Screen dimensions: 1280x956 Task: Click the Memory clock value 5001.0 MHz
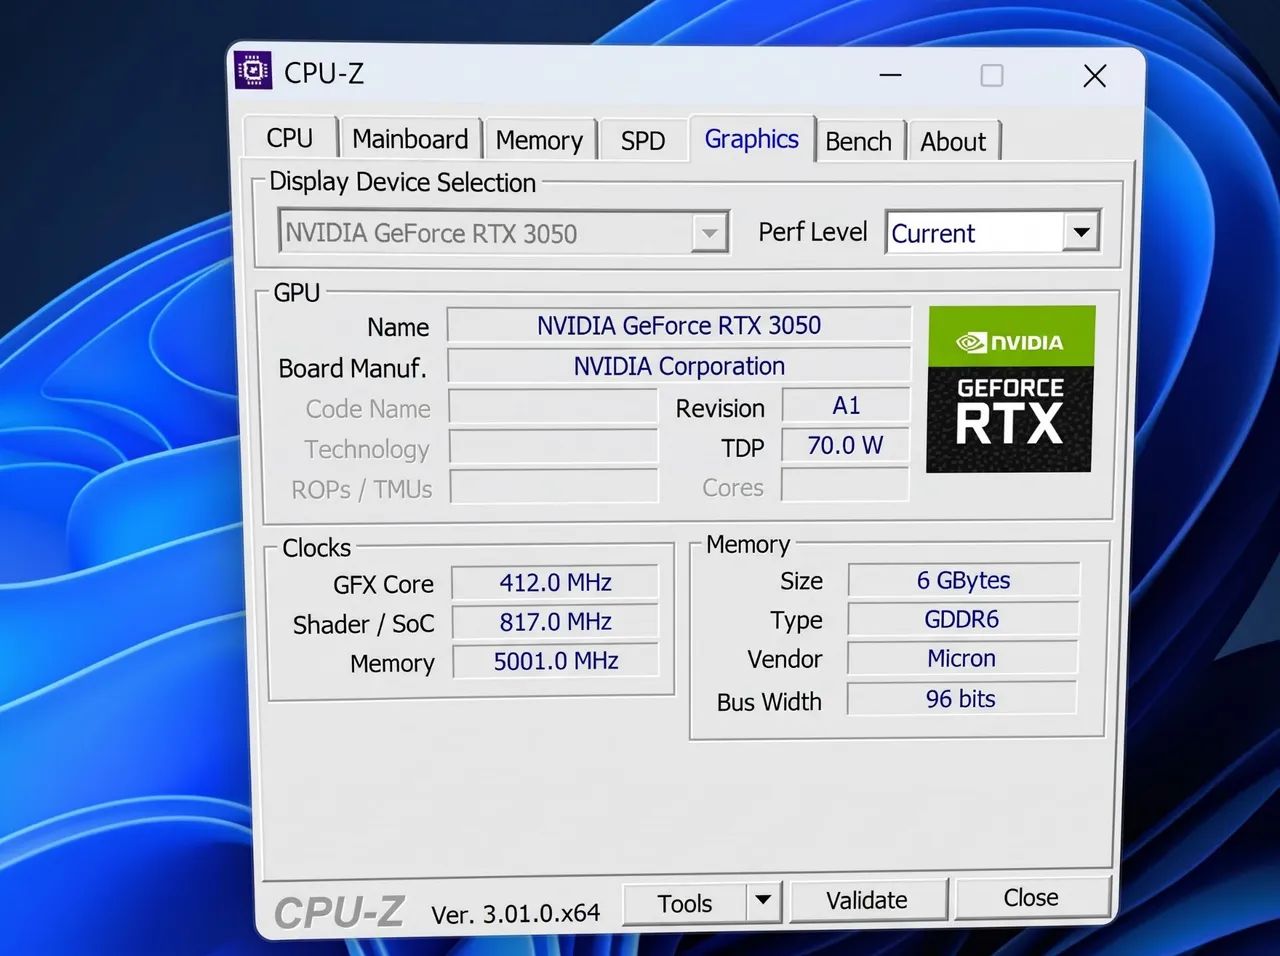point(556,661)
